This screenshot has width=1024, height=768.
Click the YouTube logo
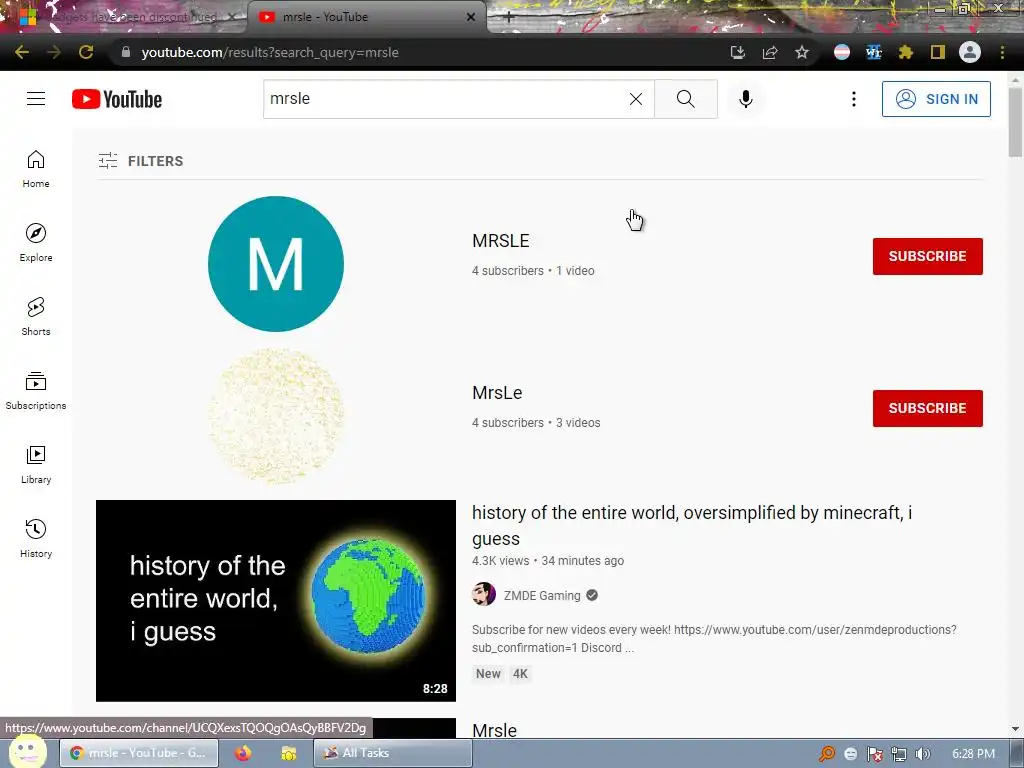(x=117, y=99)
